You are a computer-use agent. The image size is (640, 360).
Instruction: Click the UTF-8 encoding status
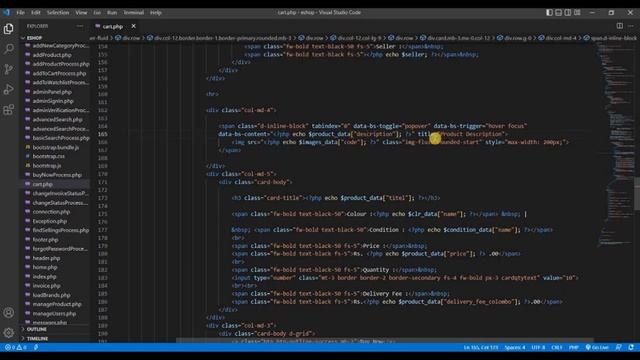coord(538,348)
